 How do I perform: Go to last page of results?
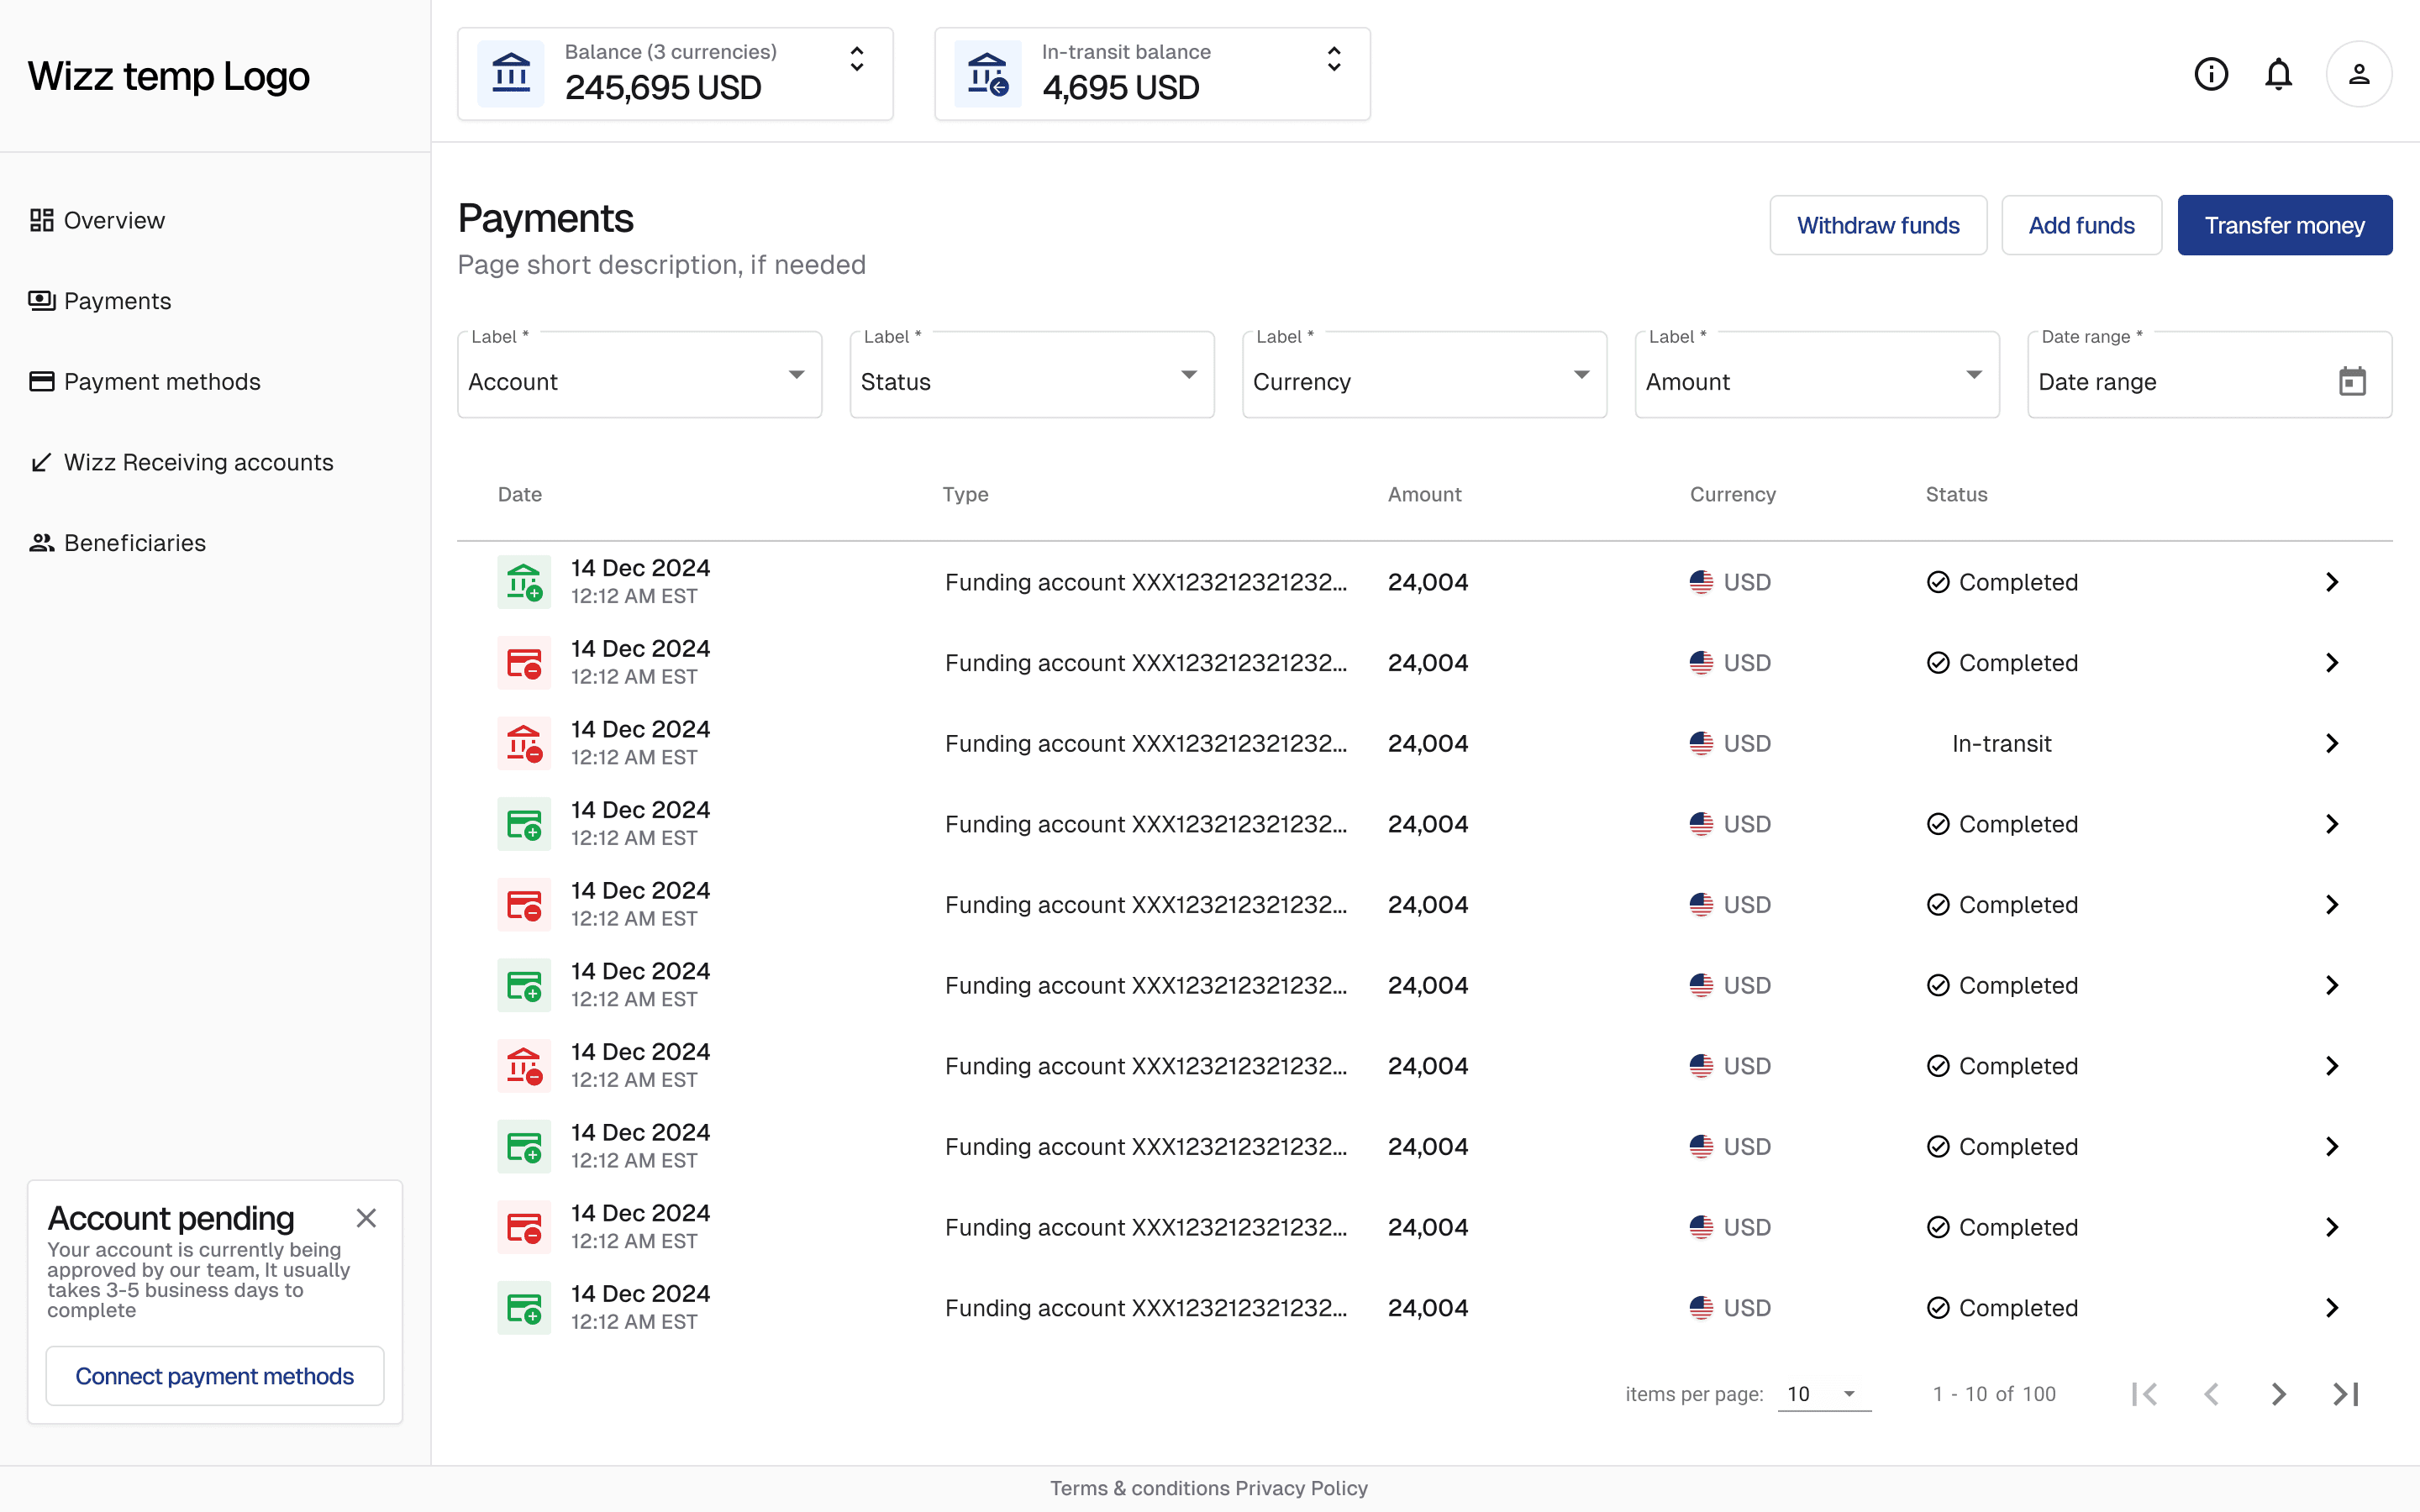[x=2346, y=1394]
